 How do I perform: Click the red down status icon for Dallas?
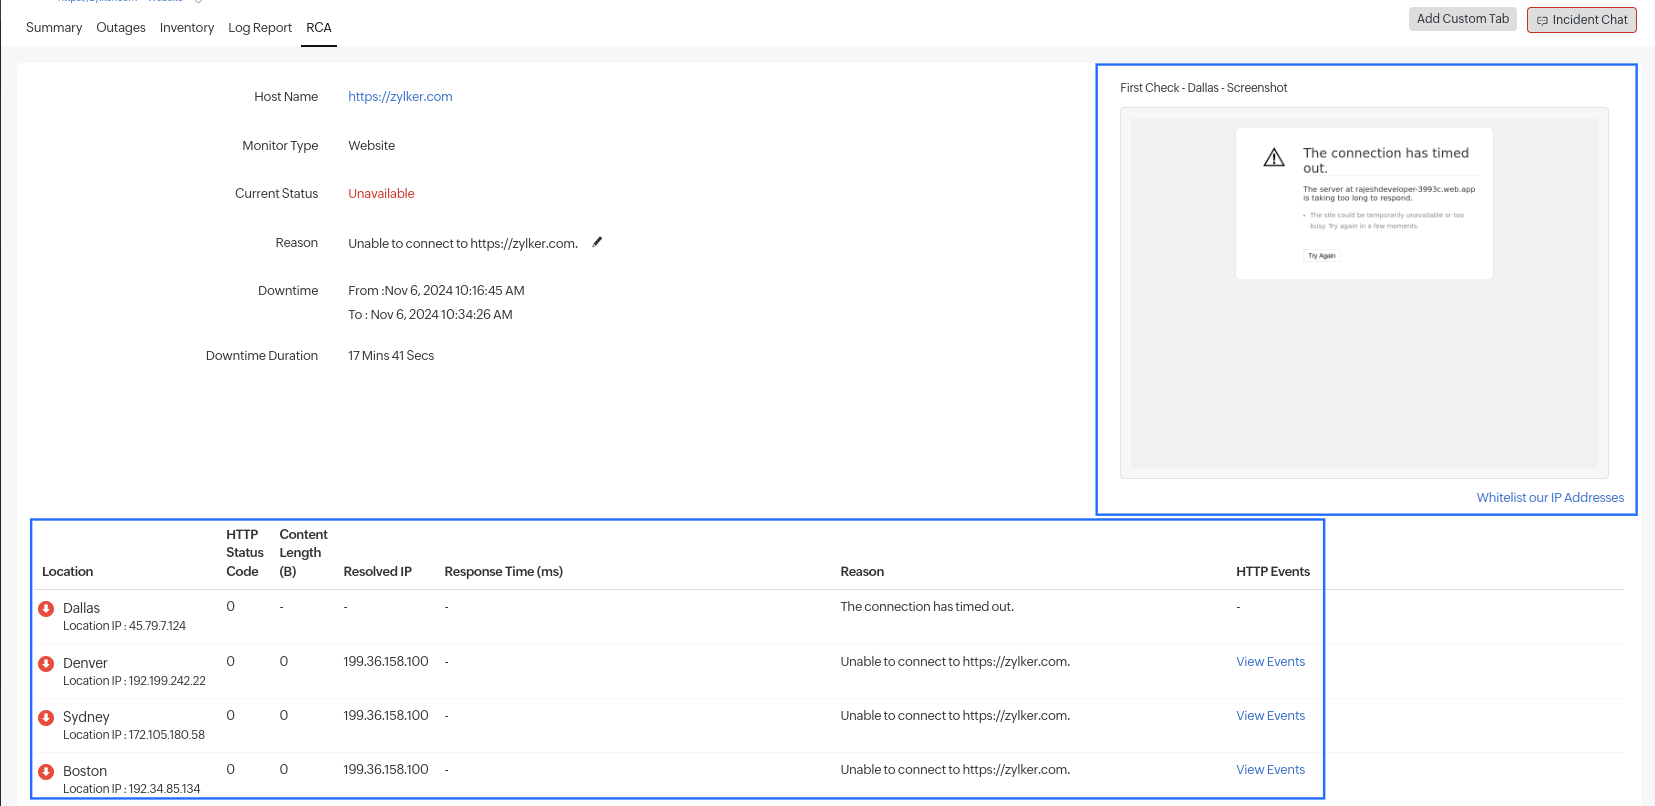tap(46, 609)
